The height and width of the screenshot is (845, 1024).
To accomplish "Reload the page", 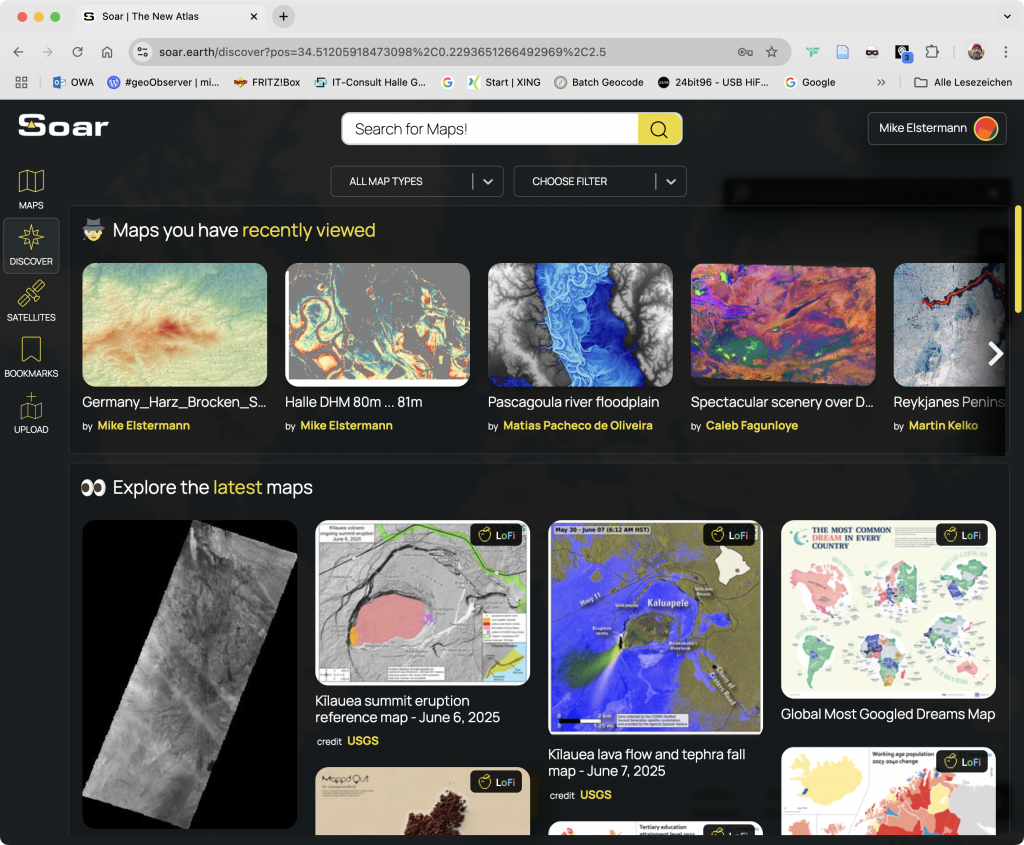I will tap(77, 52).
